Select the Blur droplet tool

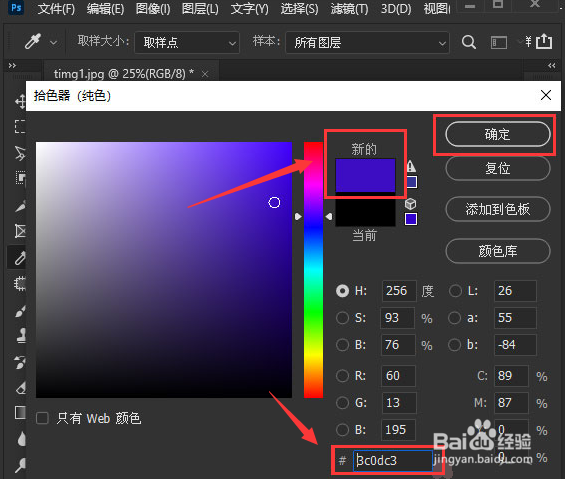pos(21,439)
